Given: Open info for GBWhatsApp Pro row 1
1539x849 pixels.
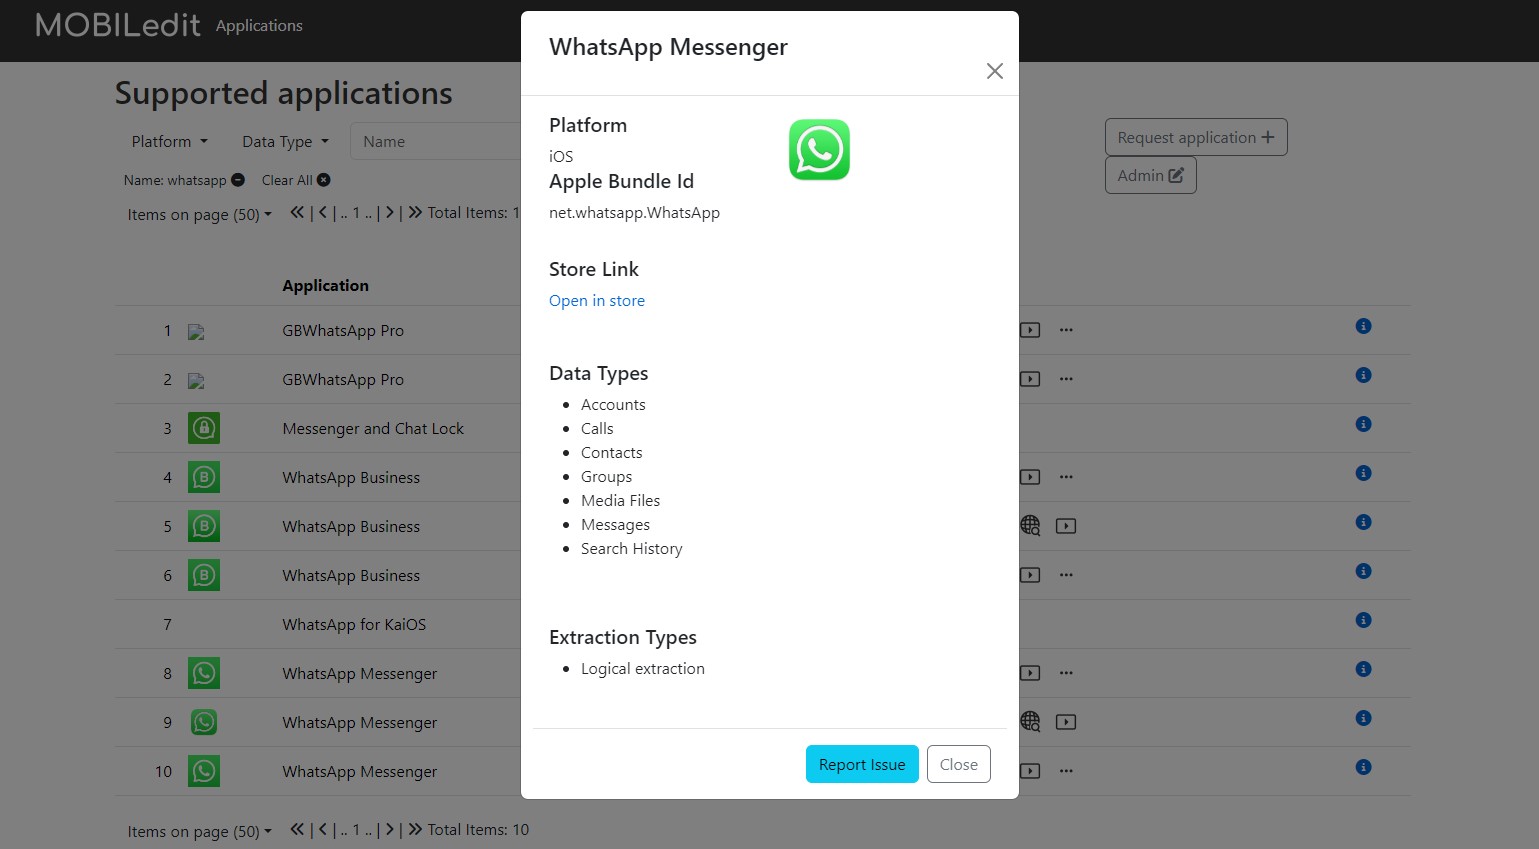Looking at the screenshot, I should click(x=1363, y=326).
